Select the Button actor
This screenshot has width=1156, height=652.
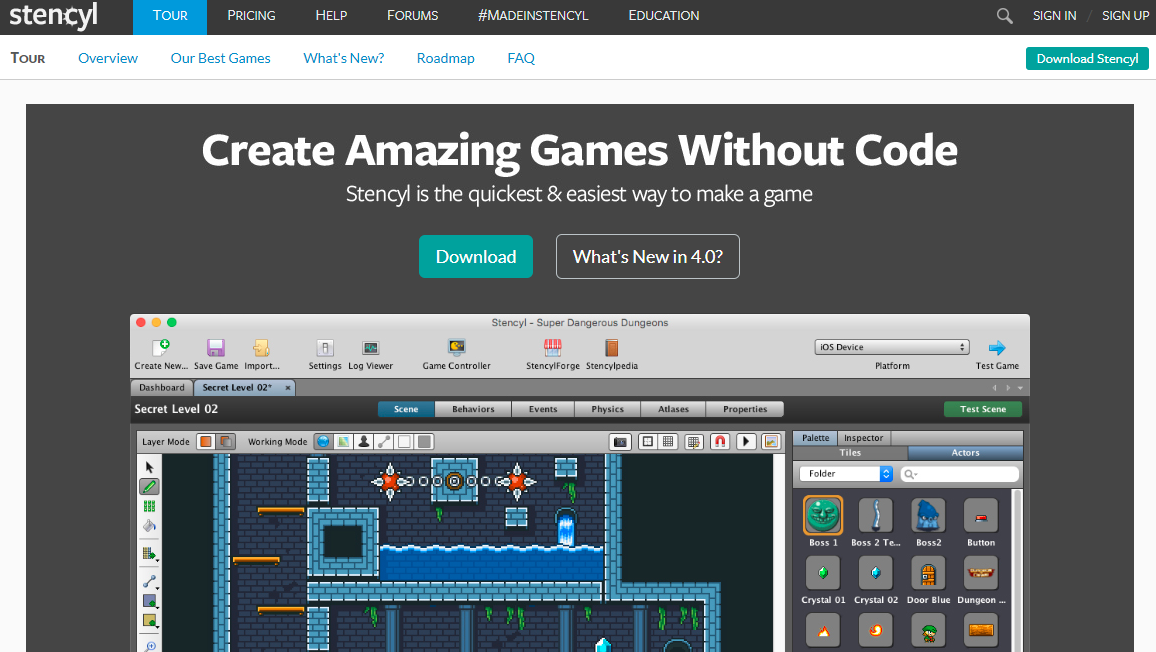[x=981, y=516]
